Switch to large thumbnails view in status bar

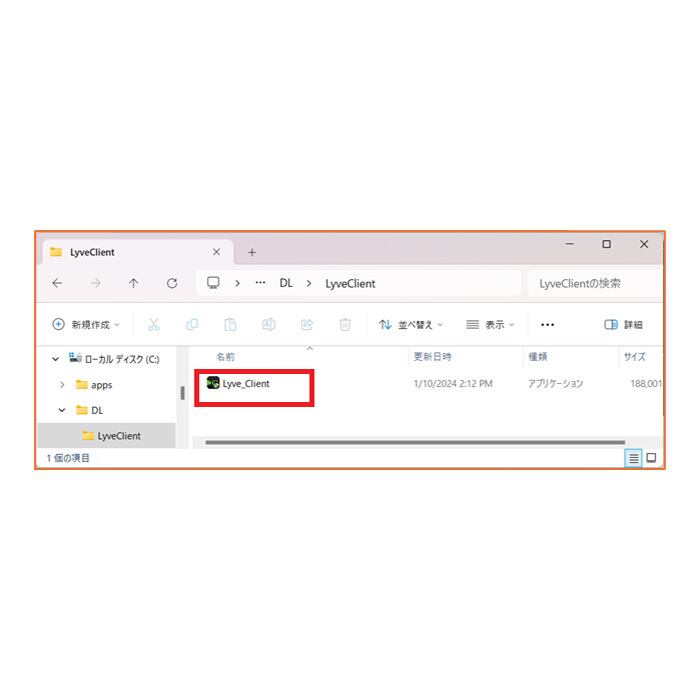click(651, 458)
